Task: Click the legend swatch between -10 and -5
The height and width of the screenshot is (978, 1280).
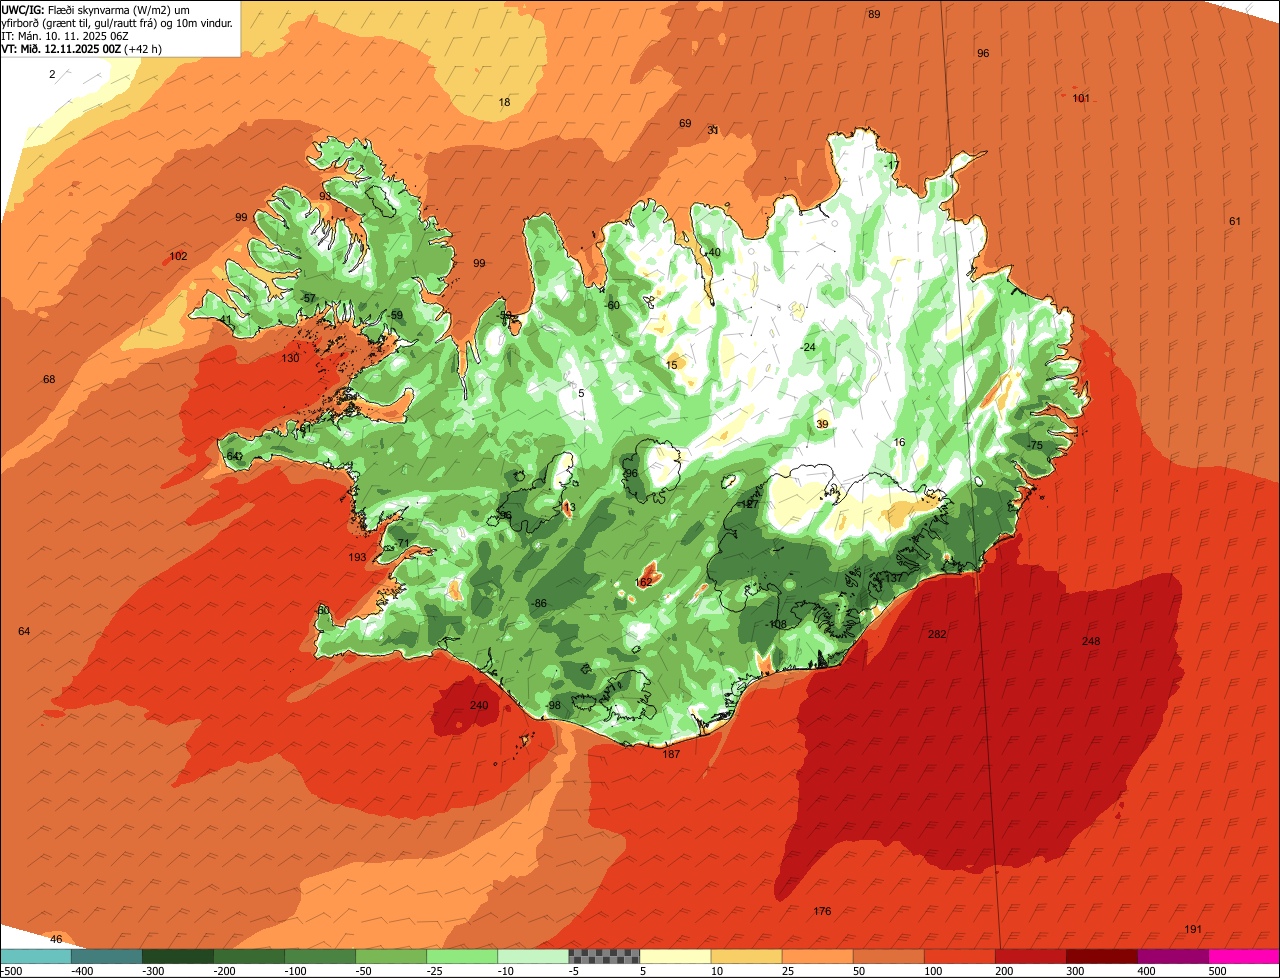Action: click(532, 956)
